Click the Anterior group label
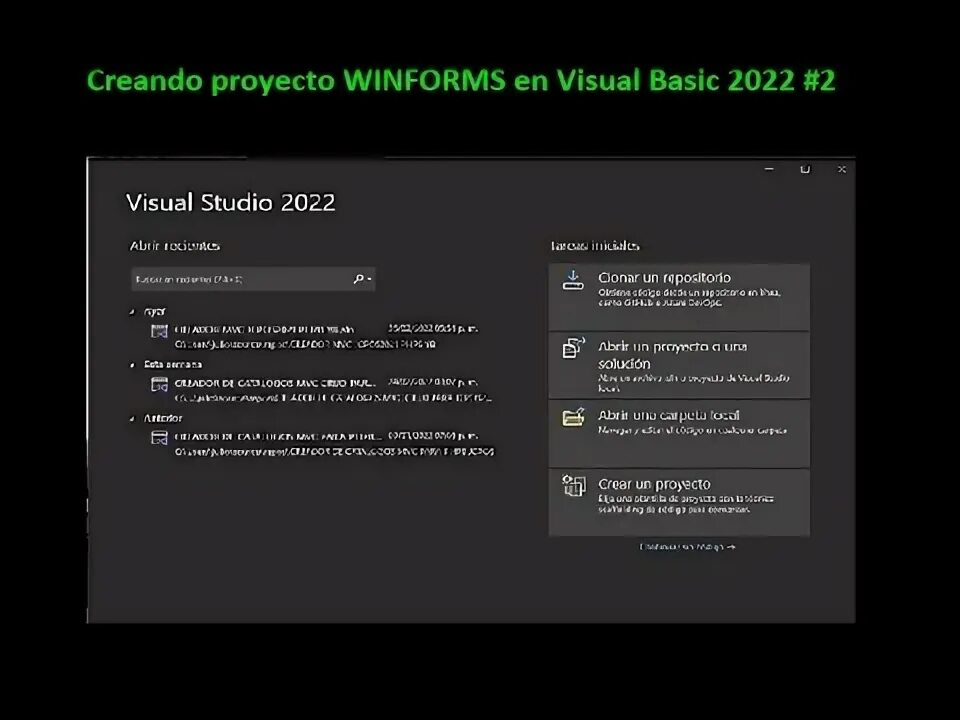This screenshot has width=960, height=720. point(163,418)
